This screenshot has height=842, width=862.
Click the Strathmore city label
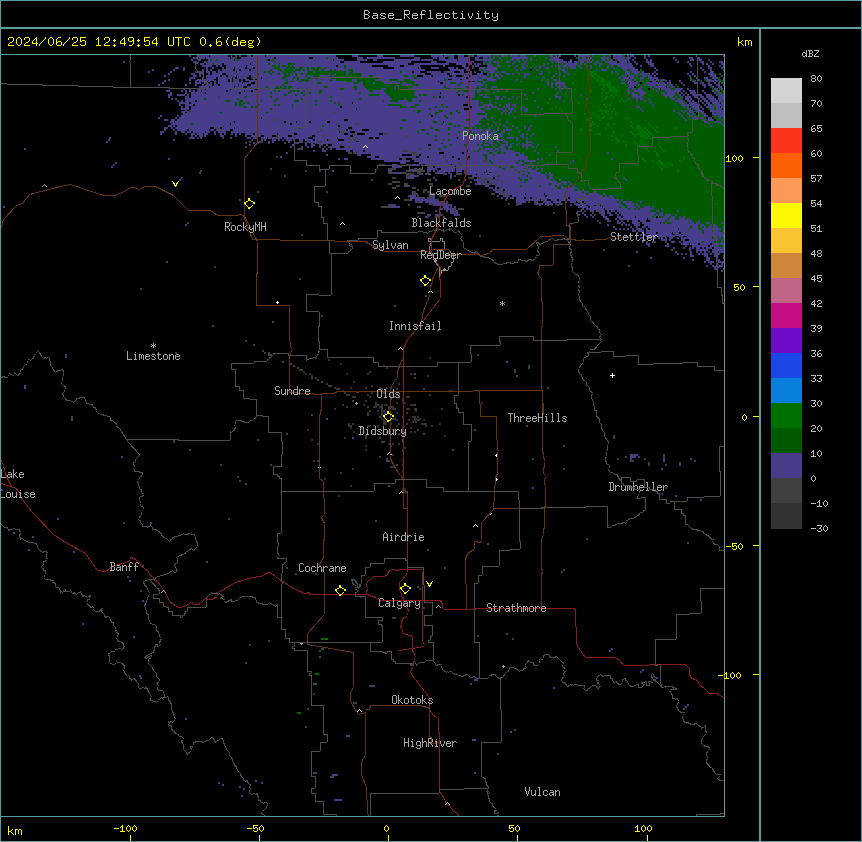click(x=516, y=608)
